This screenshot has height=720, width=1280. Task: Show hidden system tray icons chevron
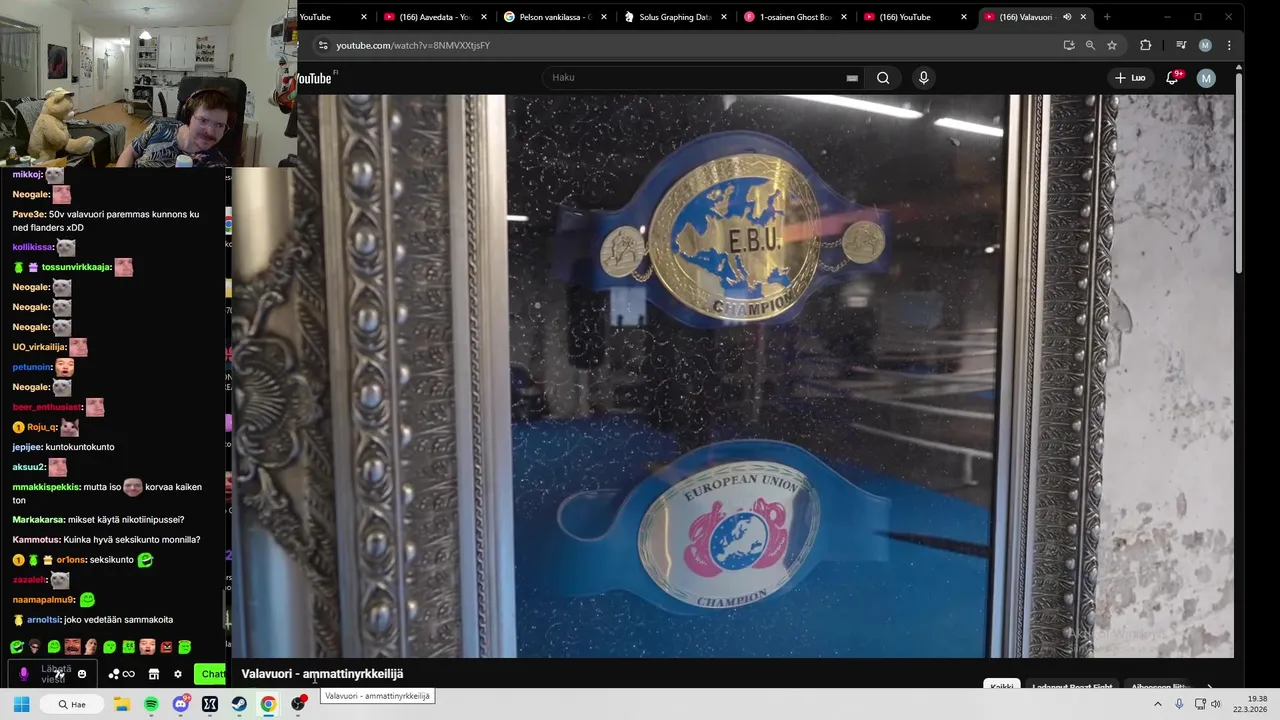1158,704
